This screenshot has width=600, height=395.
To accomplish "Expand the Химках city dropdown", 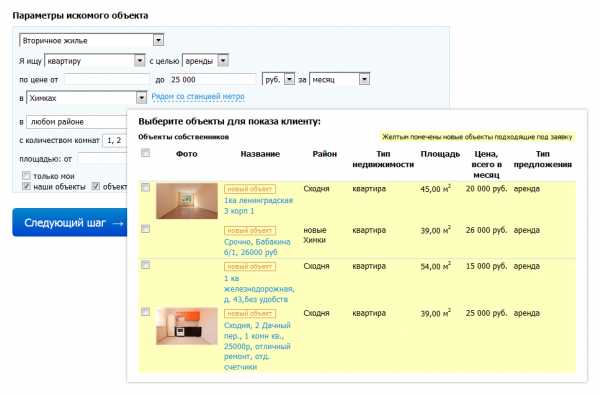I will [86, 98].
